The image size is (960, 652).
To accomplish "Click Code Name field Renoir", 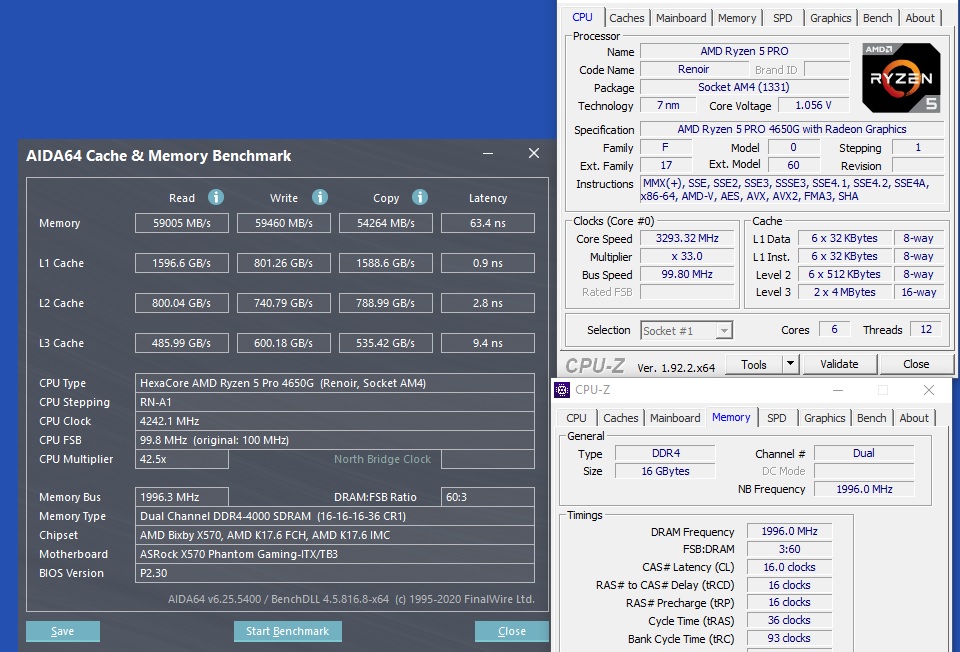I will pos(693,69).
